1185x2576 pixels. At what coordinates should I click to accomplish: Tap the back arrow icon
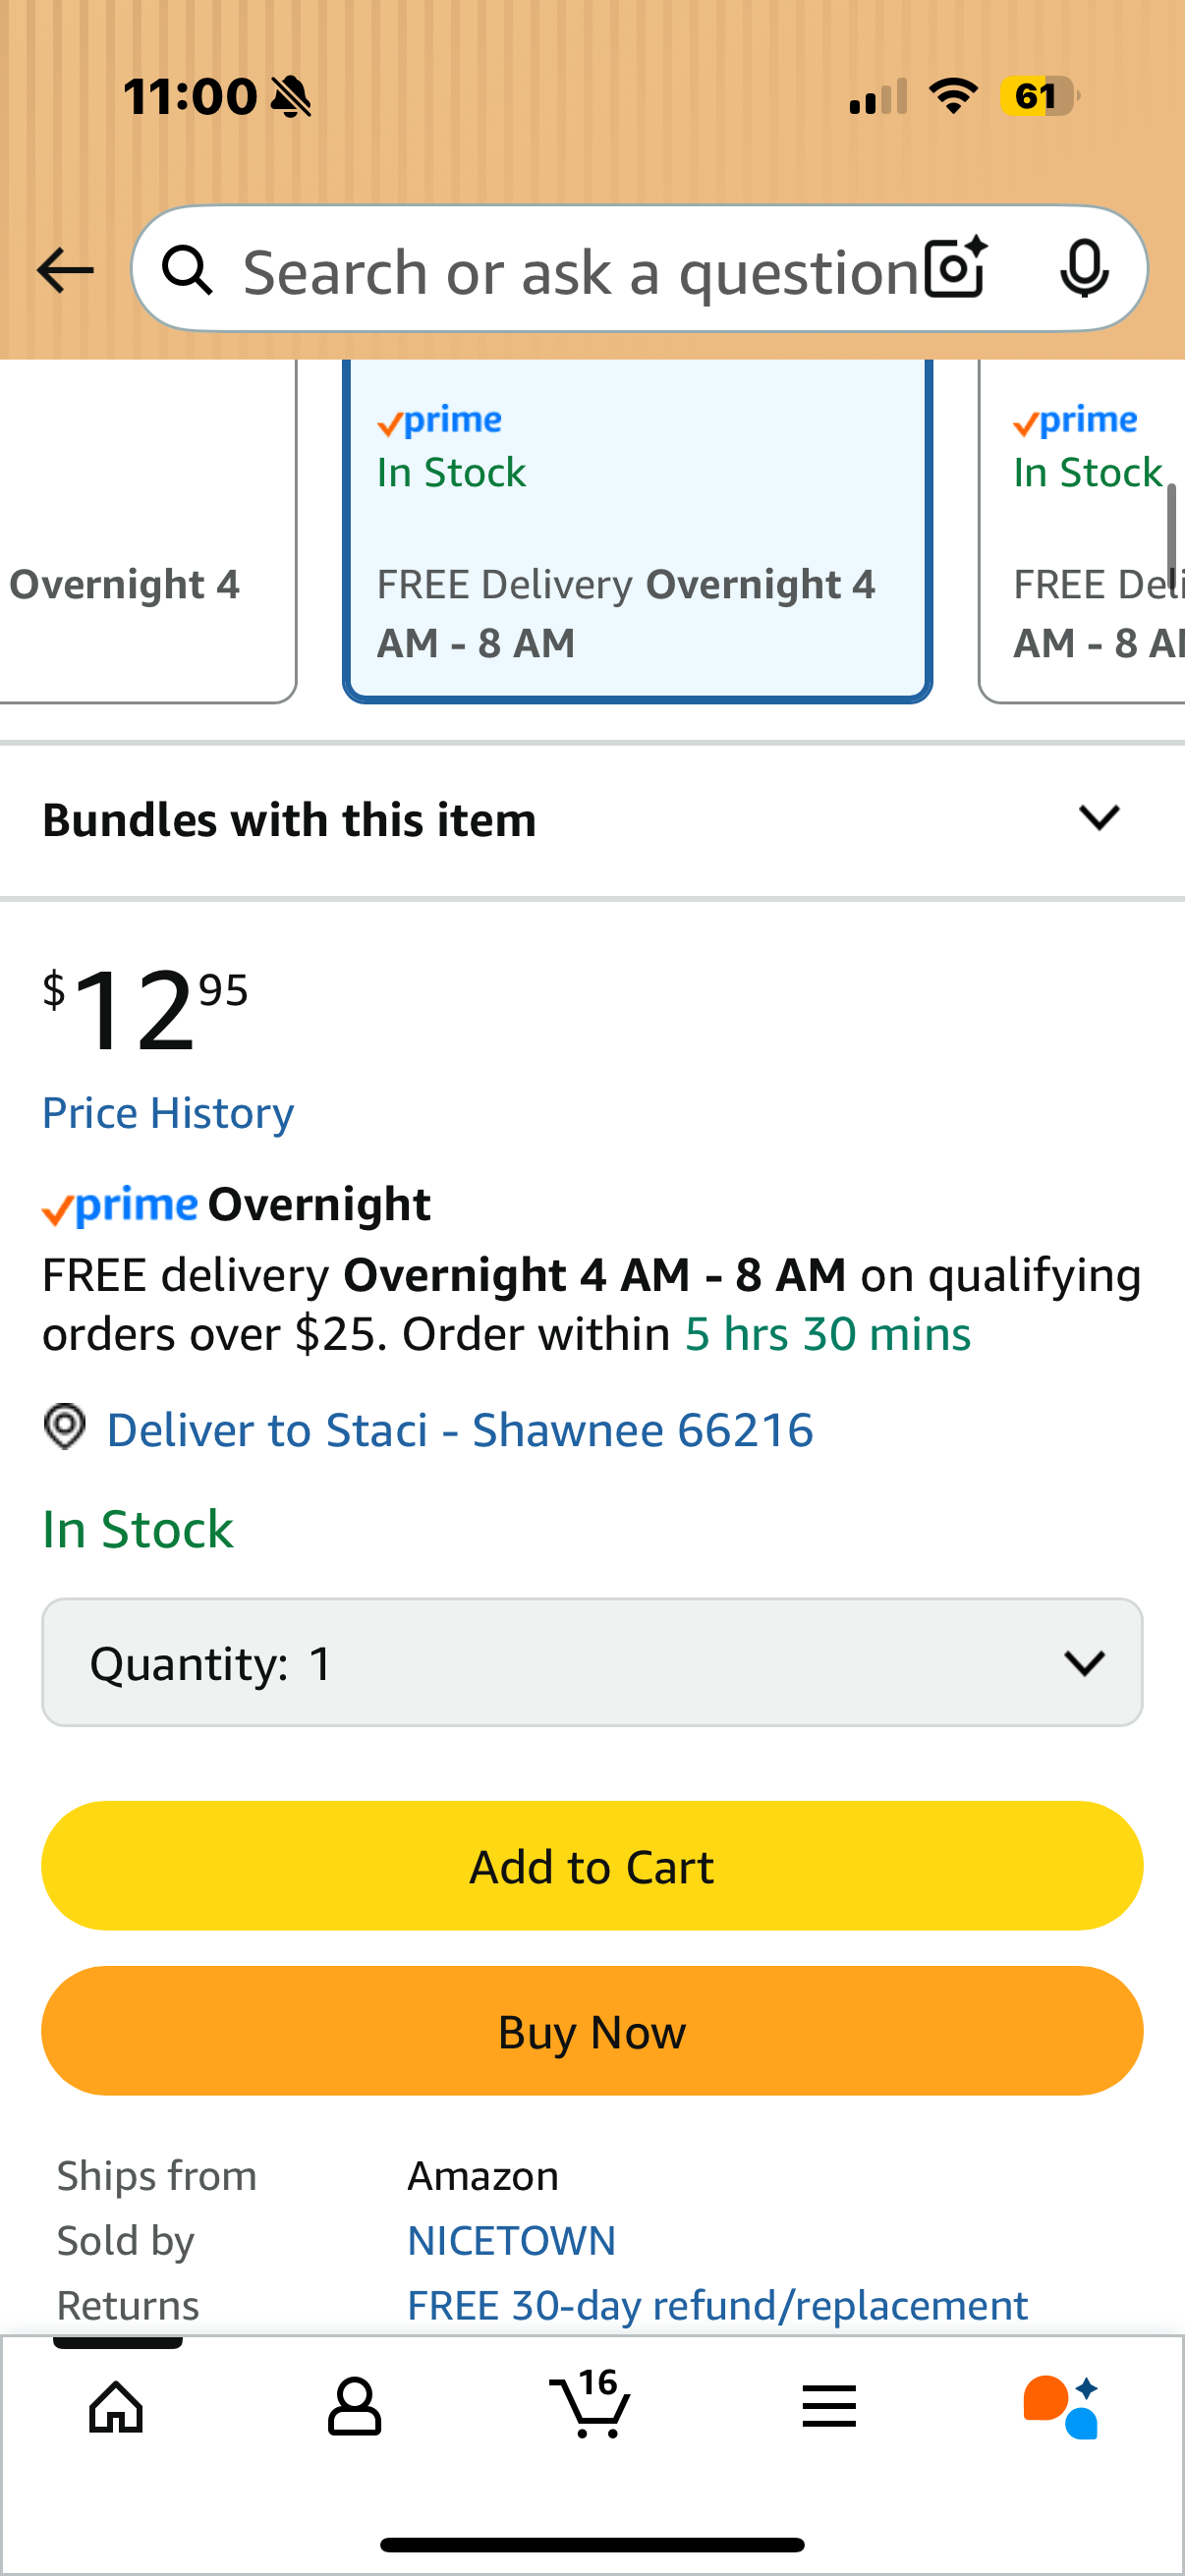65,270
